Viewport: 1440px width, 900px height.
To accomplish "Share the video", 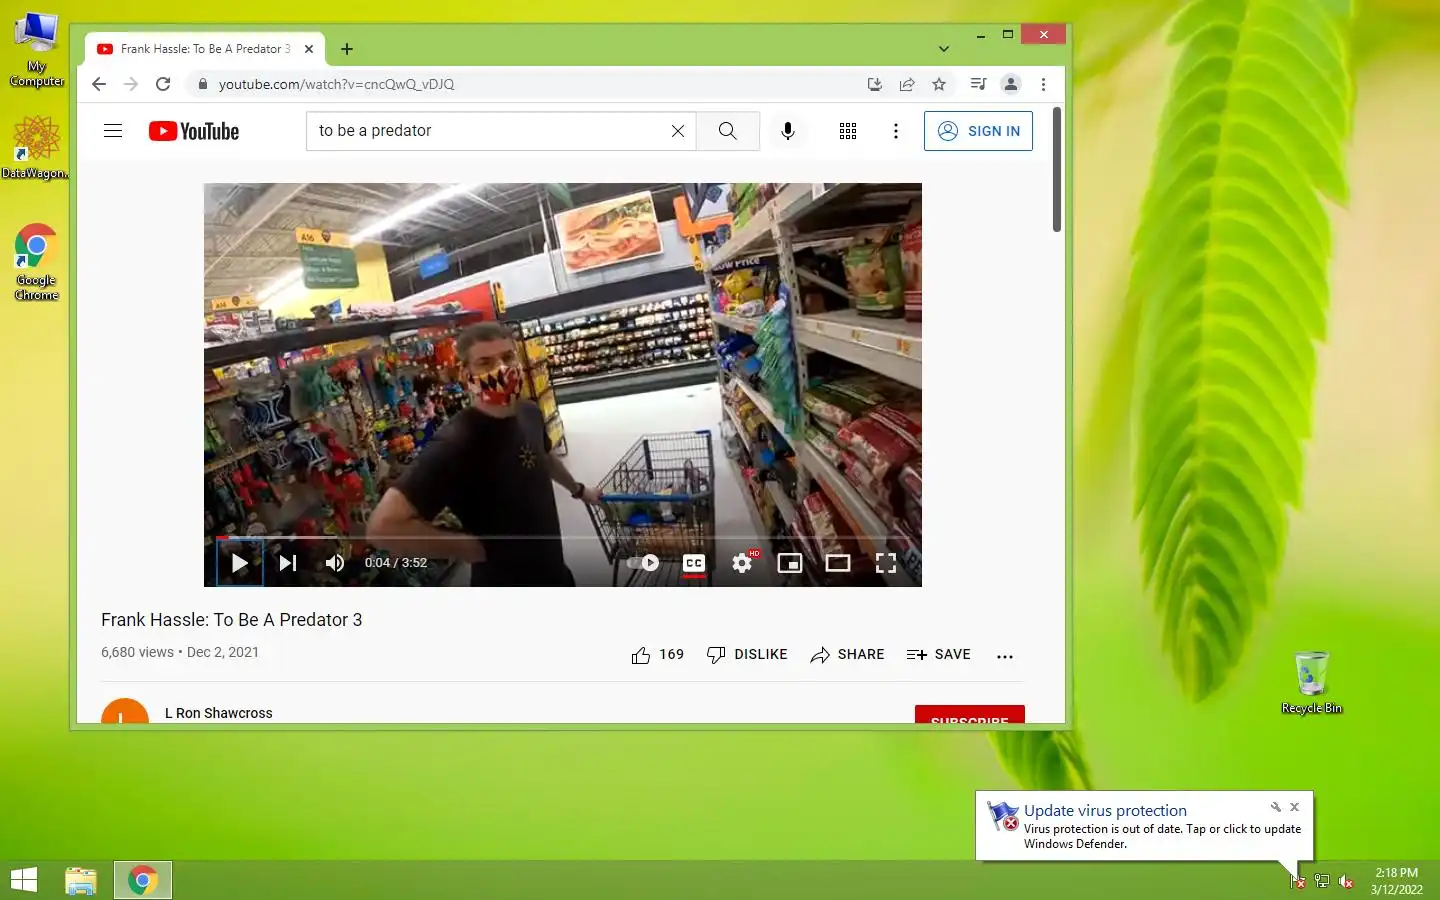I will click(847, 655).
